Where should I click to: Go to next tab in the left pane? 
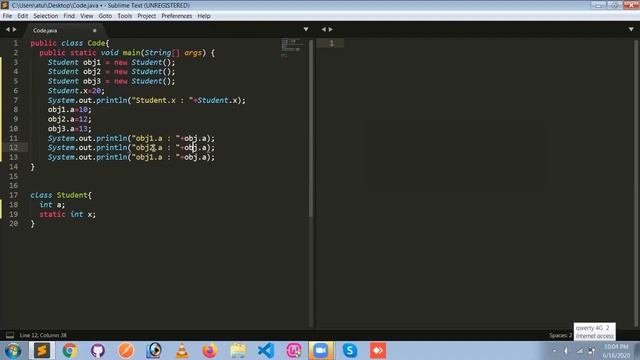point(15,29)
